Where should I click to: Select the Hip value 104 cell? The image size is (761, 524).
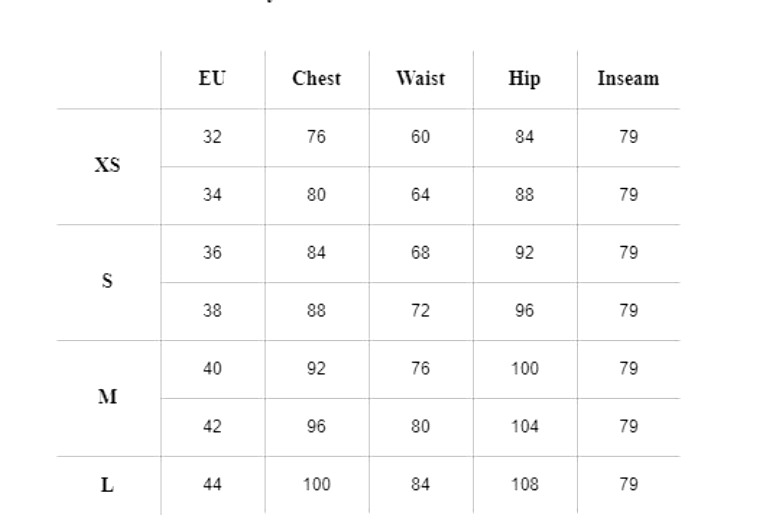click(x=524, y=427)
